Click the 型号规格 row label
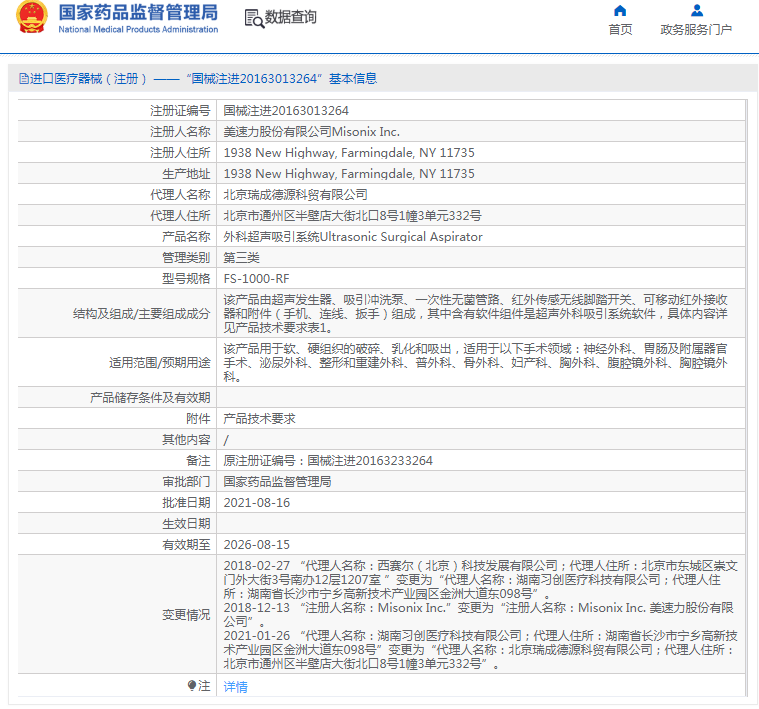Viewport: 759px width, 709px height. [x=186, y=279]
